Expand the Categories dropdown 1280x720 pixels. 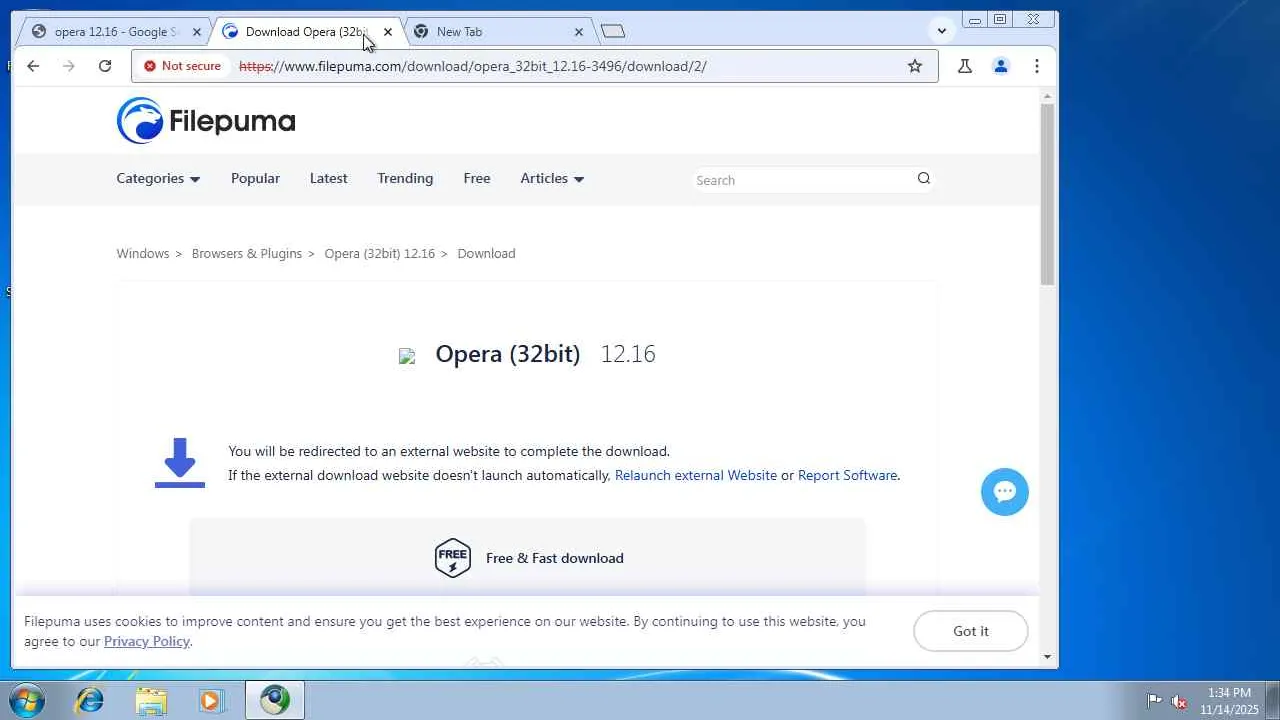(x=158, y=178)
